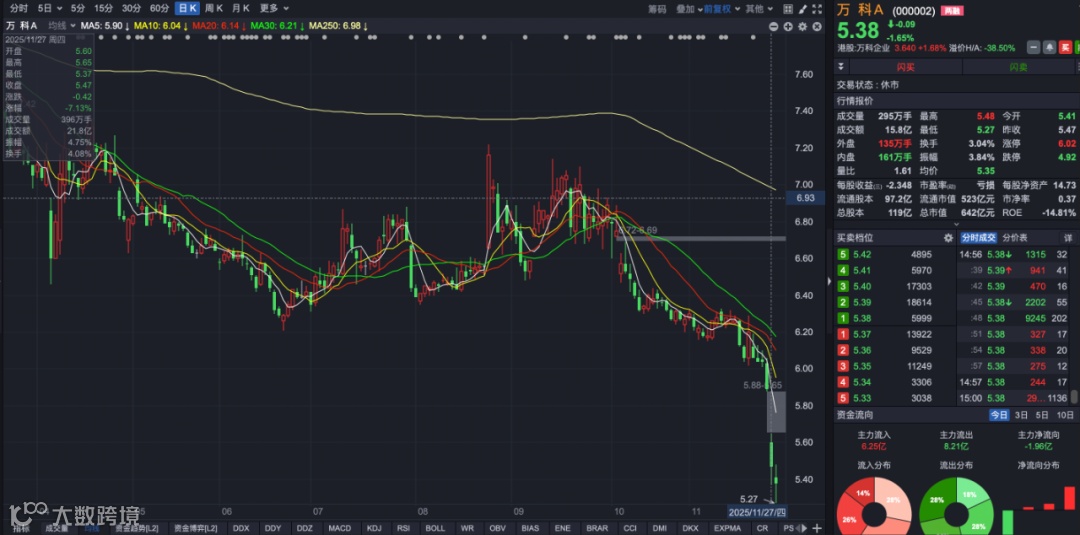Select the 周K weekly candlestick tab
Image resolution: width=1080 pixels, height=535 pixels.
(214, 8)
